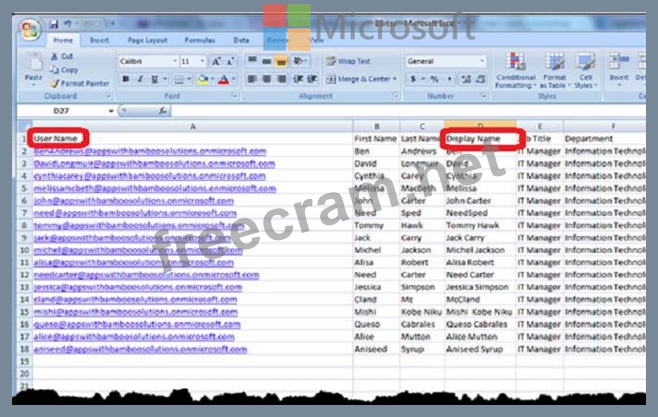
Task: Increase font size with grow font icon
Action: (216, 62)
